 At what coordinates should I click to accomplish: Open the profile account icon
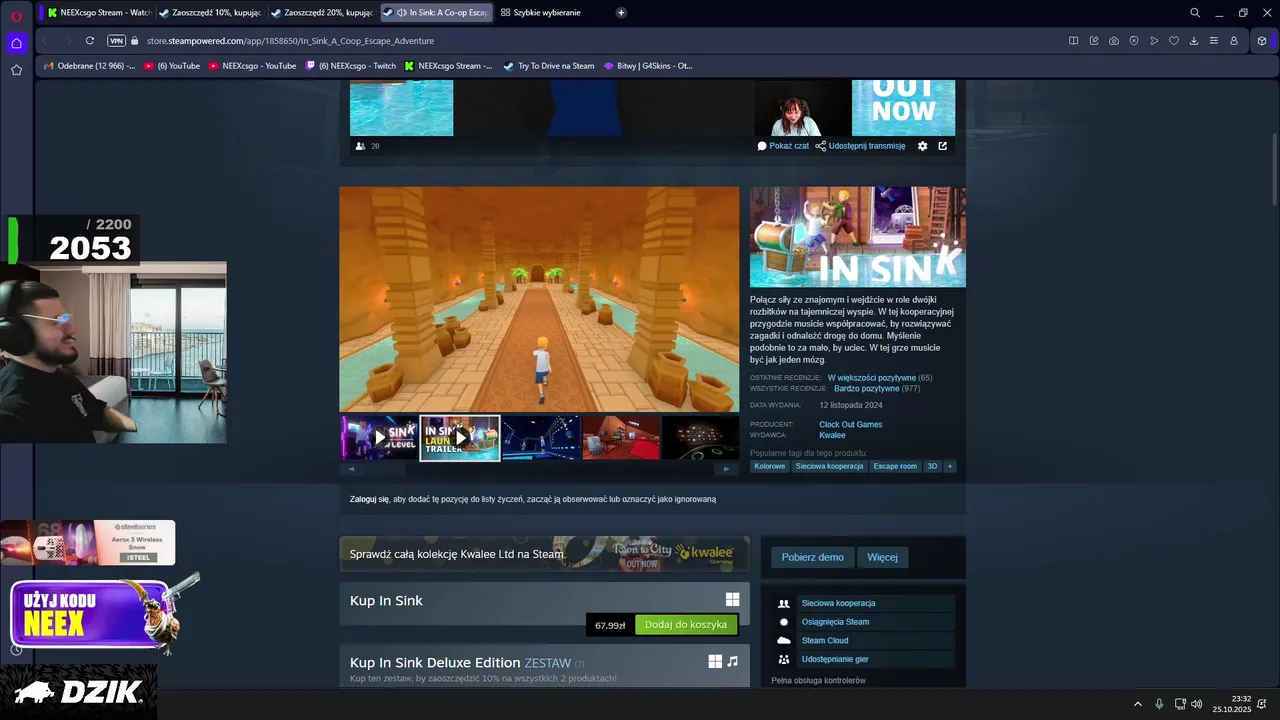1234,41
